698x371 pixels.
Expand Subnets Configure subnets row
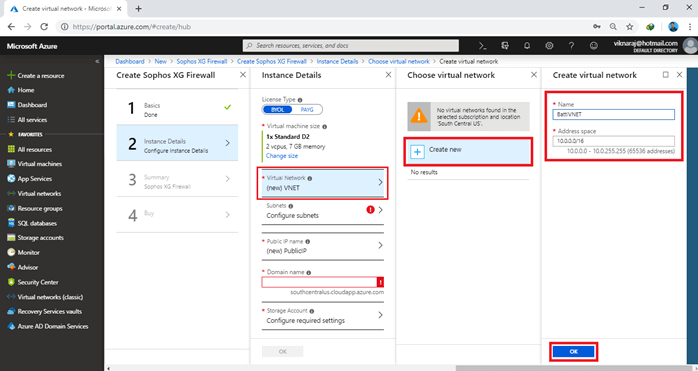[323, 211]
